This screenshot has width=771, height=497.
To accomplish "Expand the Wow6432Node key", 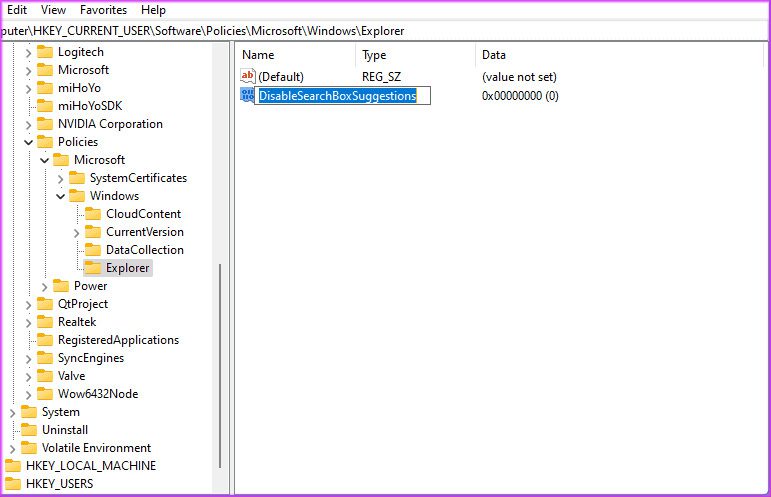I will coord(28,395).
